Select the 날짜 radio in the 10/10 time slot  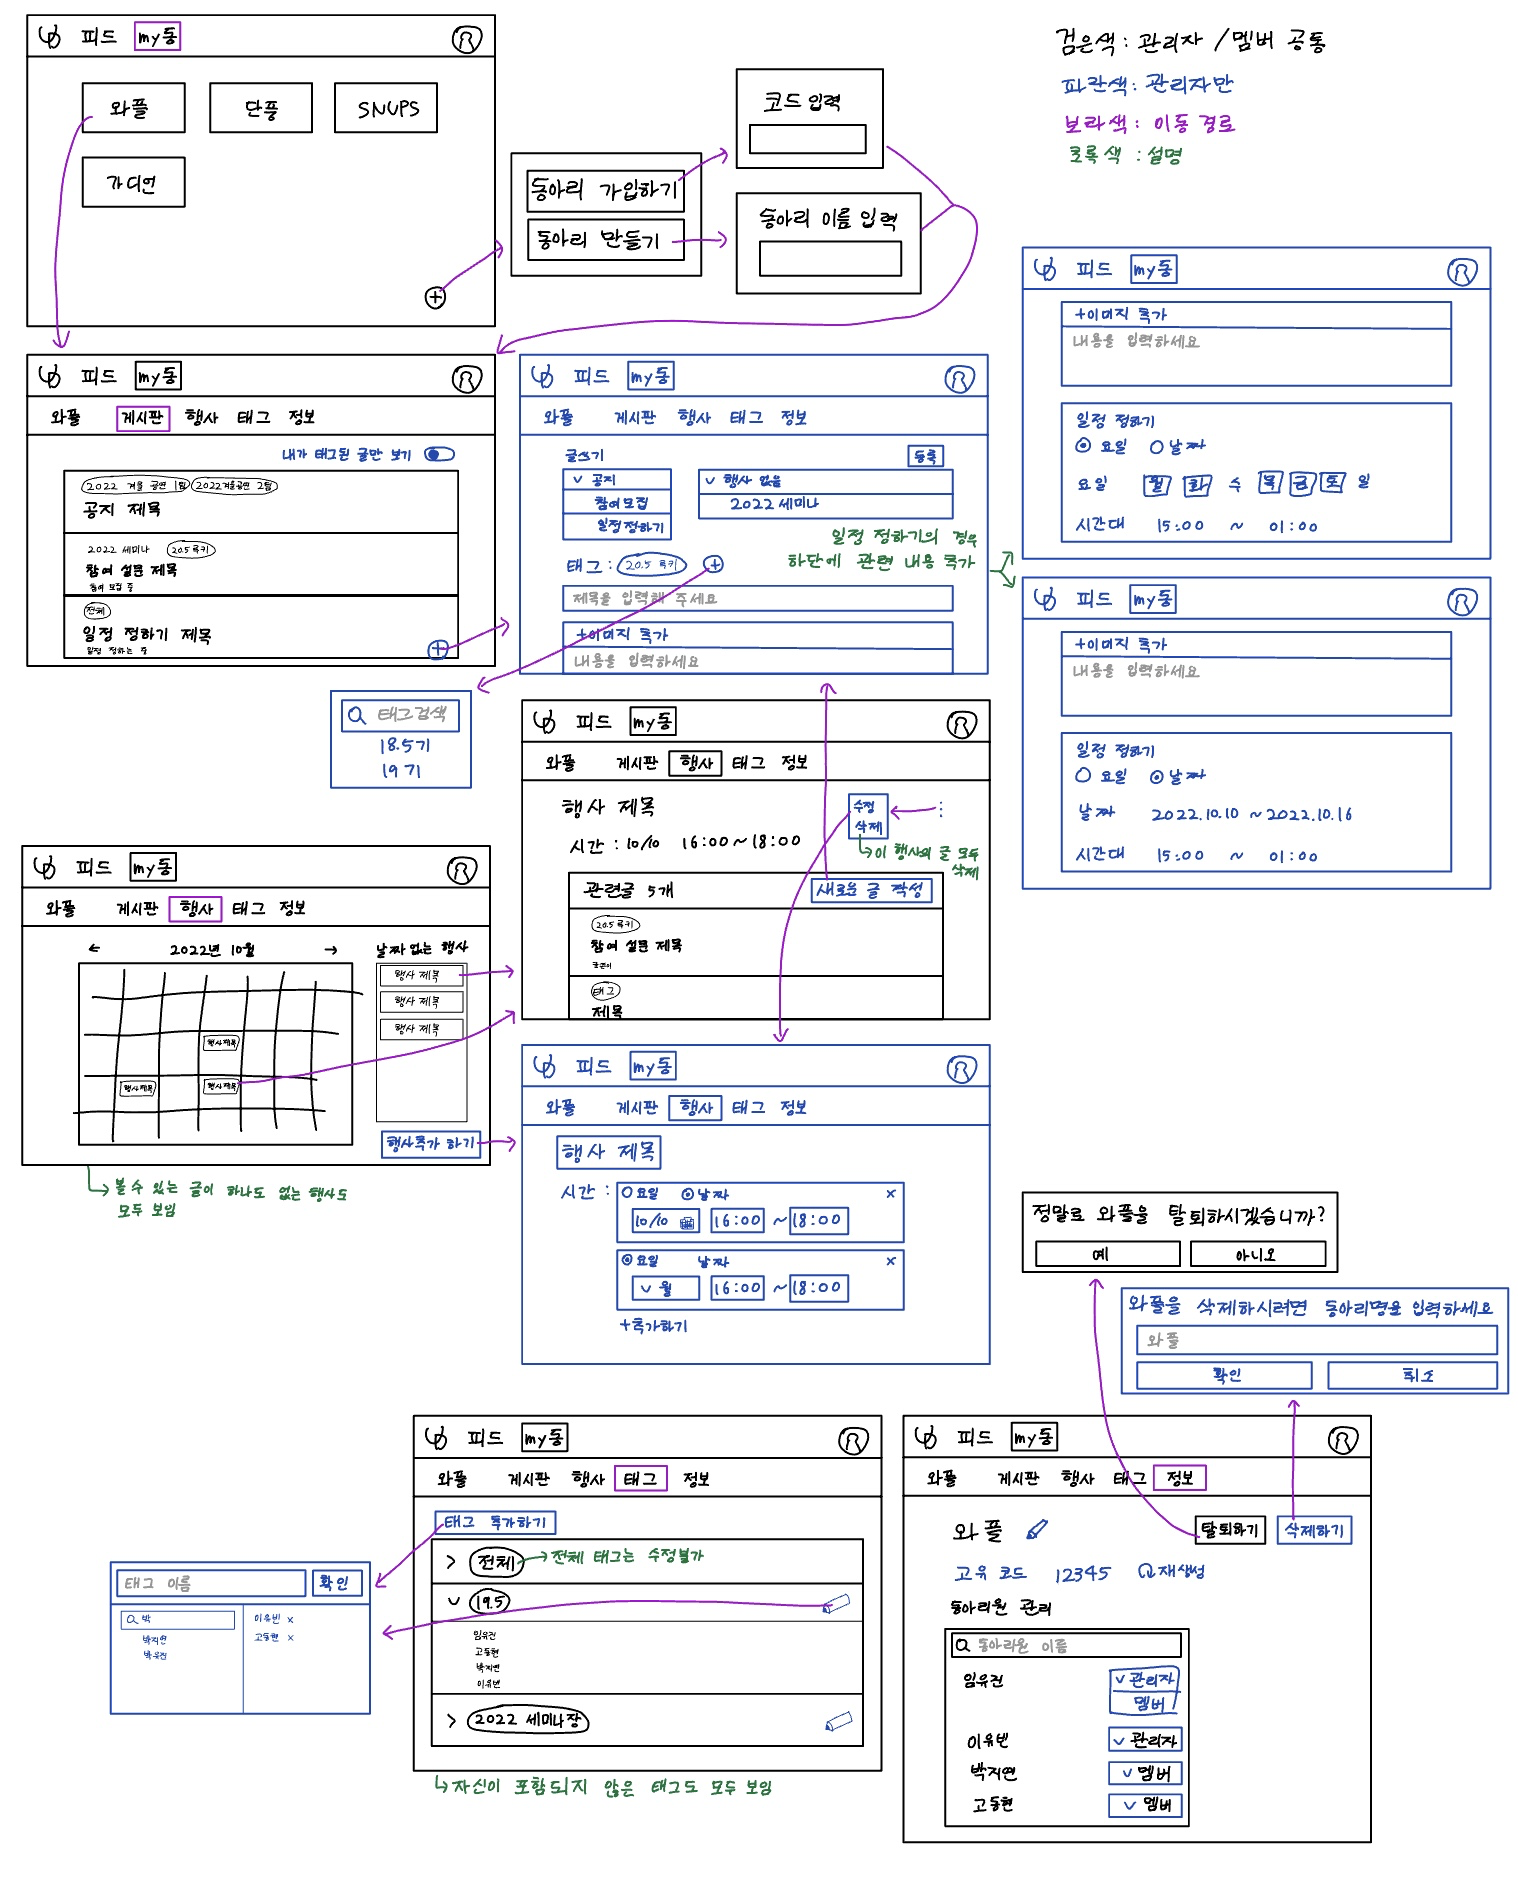pyautogui.click(x=687, y=1193)
